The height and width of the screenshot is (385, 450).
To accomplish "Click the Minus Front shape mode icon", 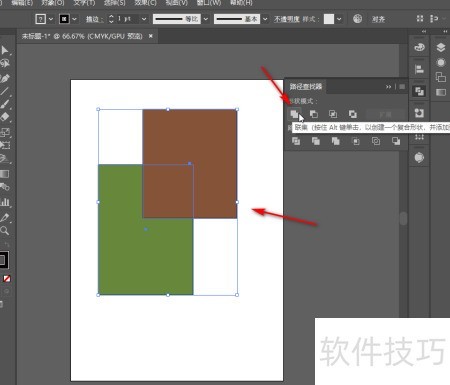I will pos(314,114).
